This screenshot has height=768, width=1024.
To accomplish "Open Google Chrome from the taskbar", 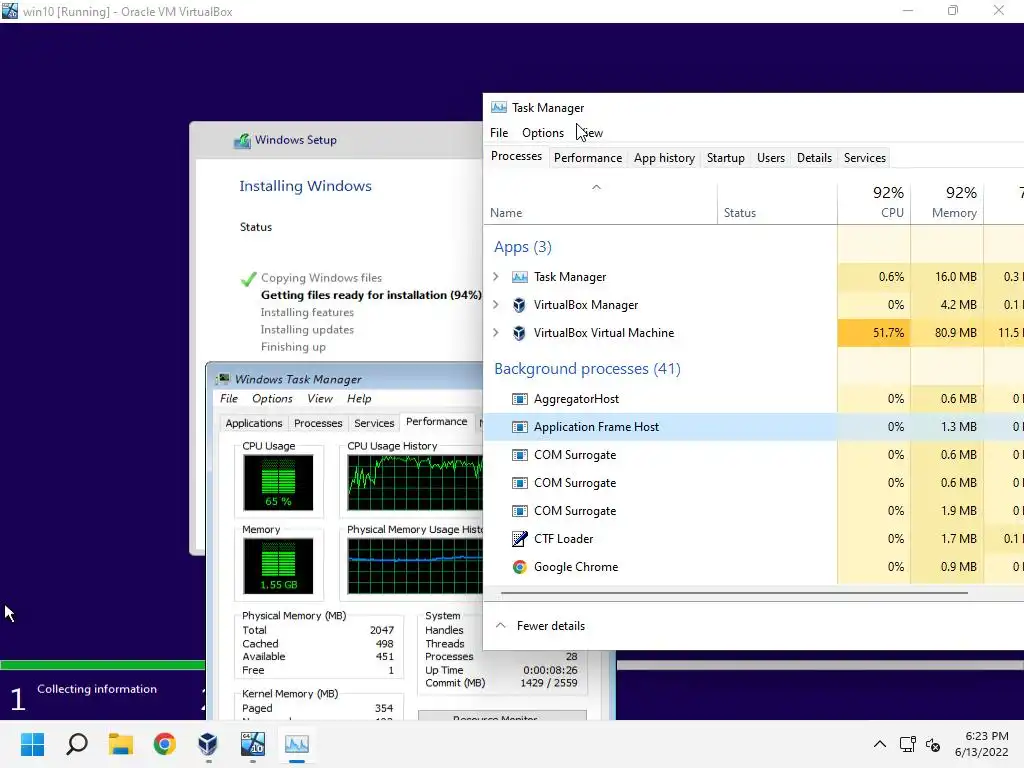I will (x=165, y=744).
